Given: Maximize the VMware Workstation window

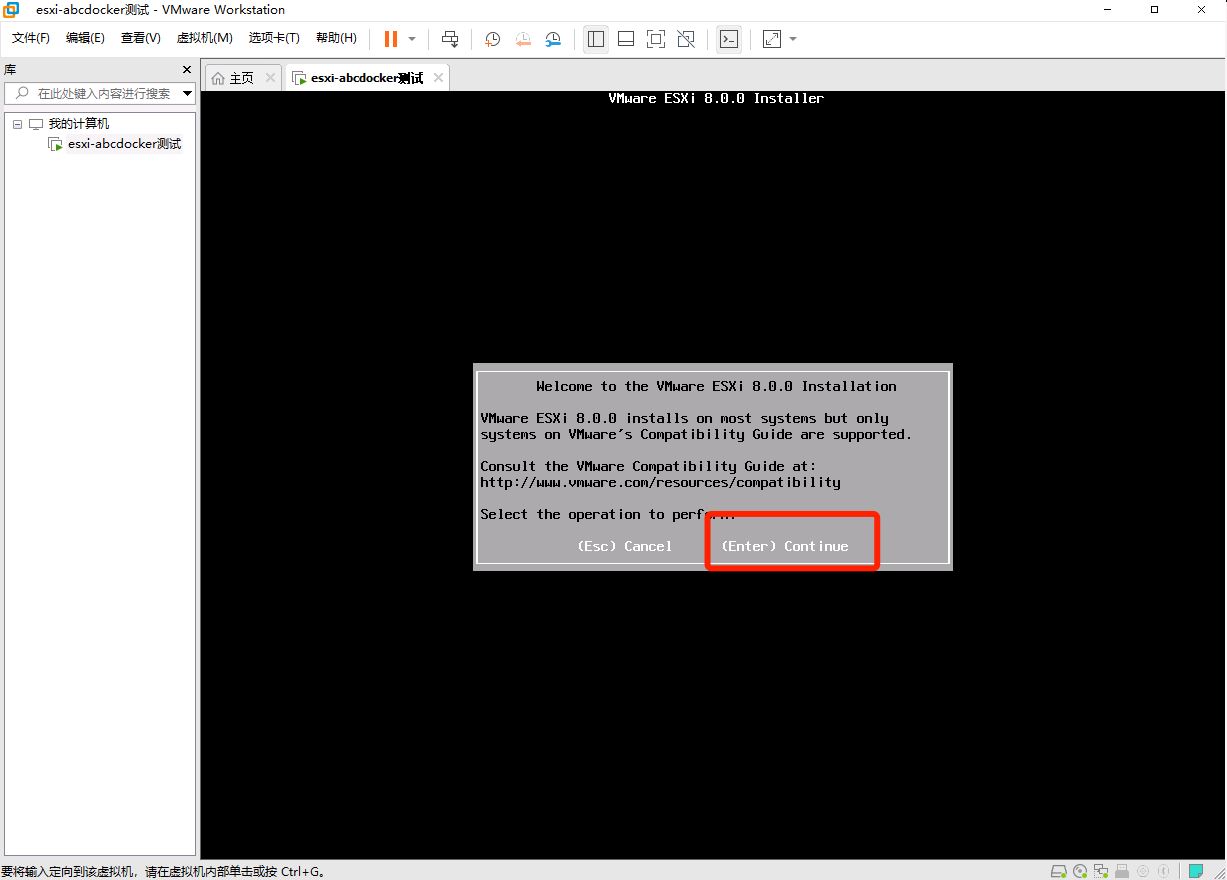Looking at the screenshot, I should (1154, 10).
